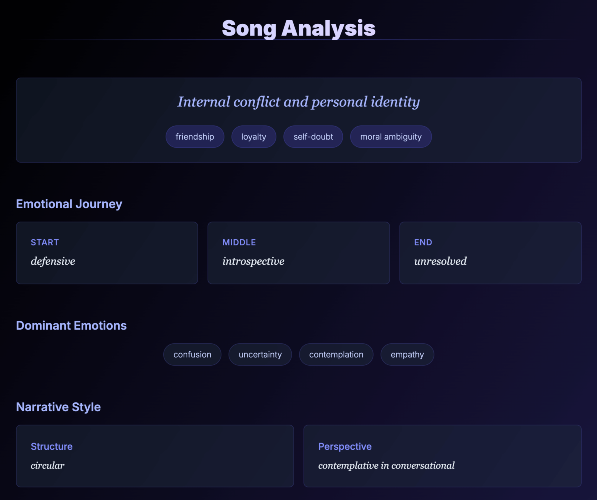Screen dimensions: 597x500
Task: Click the 'defensive' value
Action: pyautogui.click(x=53, y=261)
